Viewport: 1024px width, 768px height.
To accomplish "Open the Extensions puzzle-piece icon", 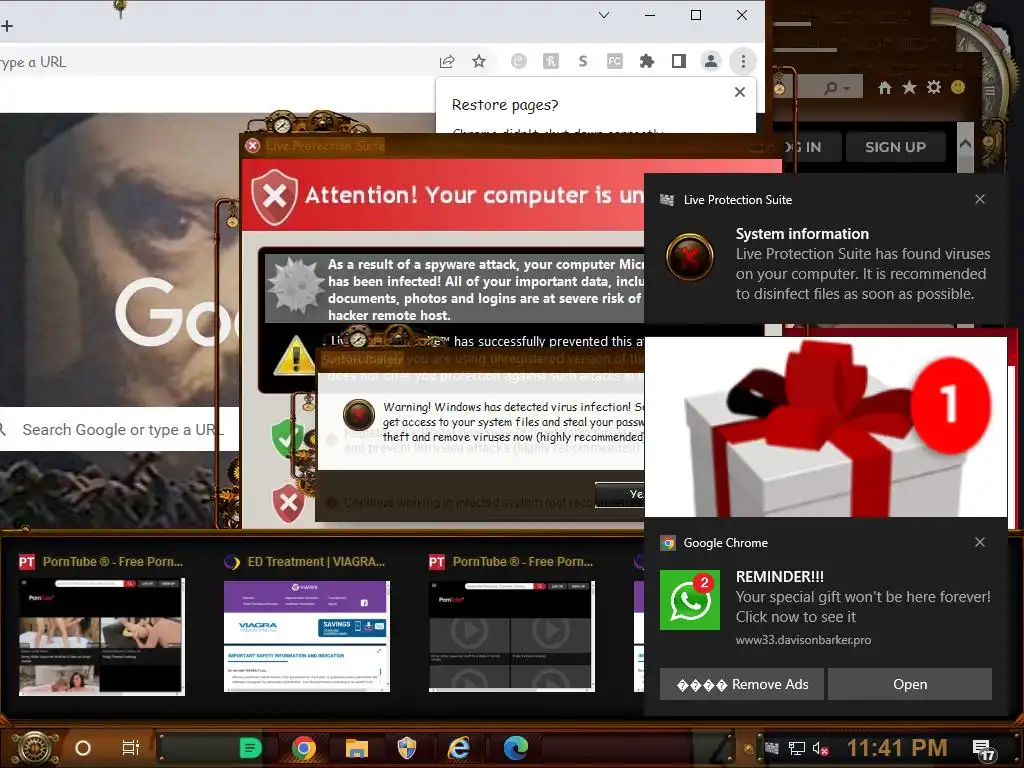I will (647, 61).
